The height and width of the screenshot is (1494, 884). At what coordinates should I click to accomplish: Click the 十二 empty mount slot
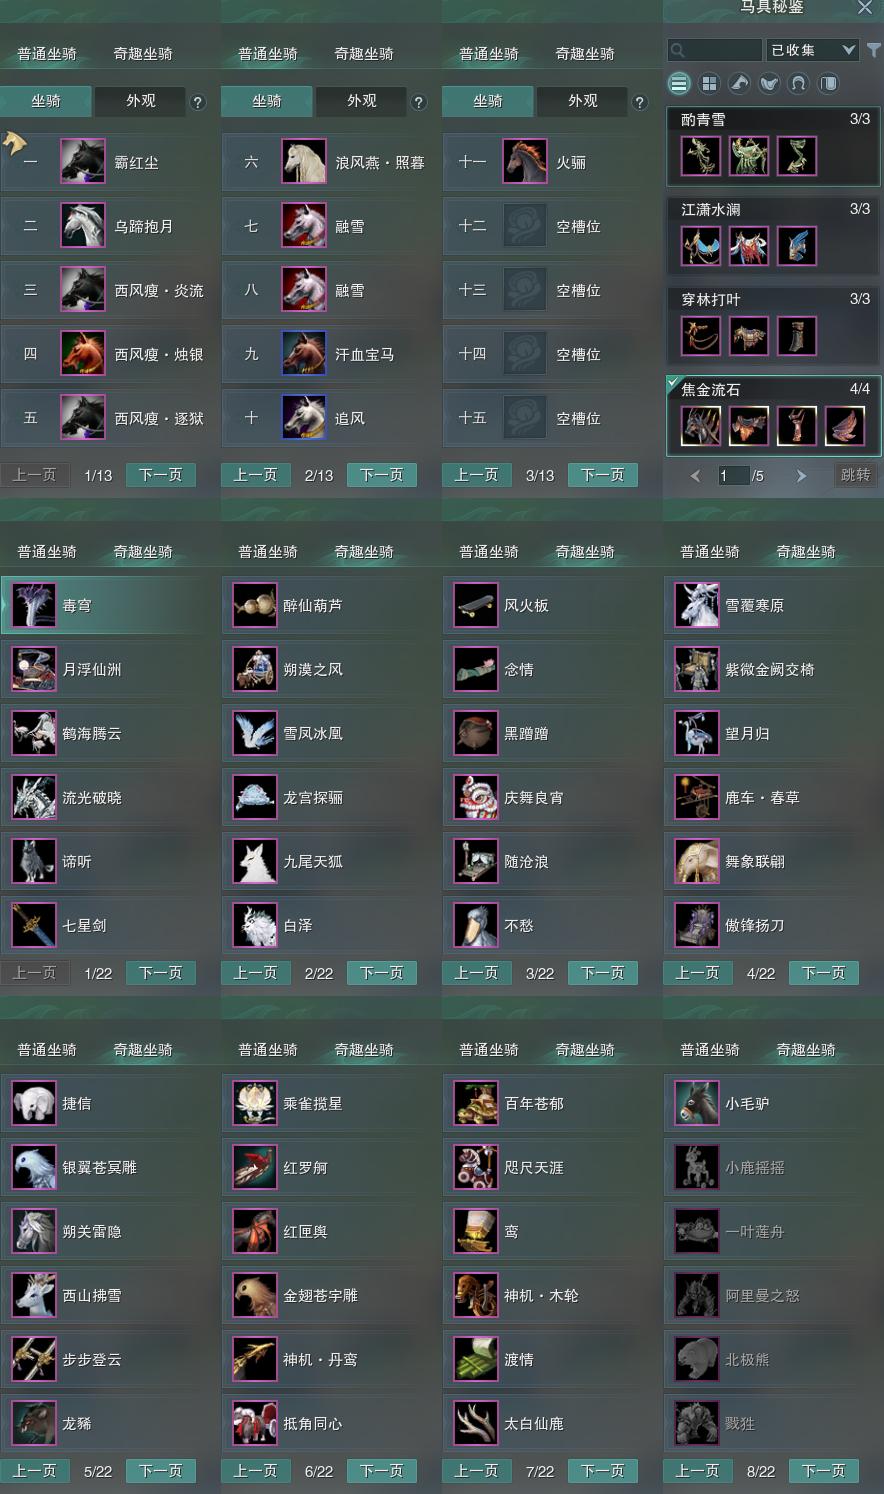tap(551, 226)
